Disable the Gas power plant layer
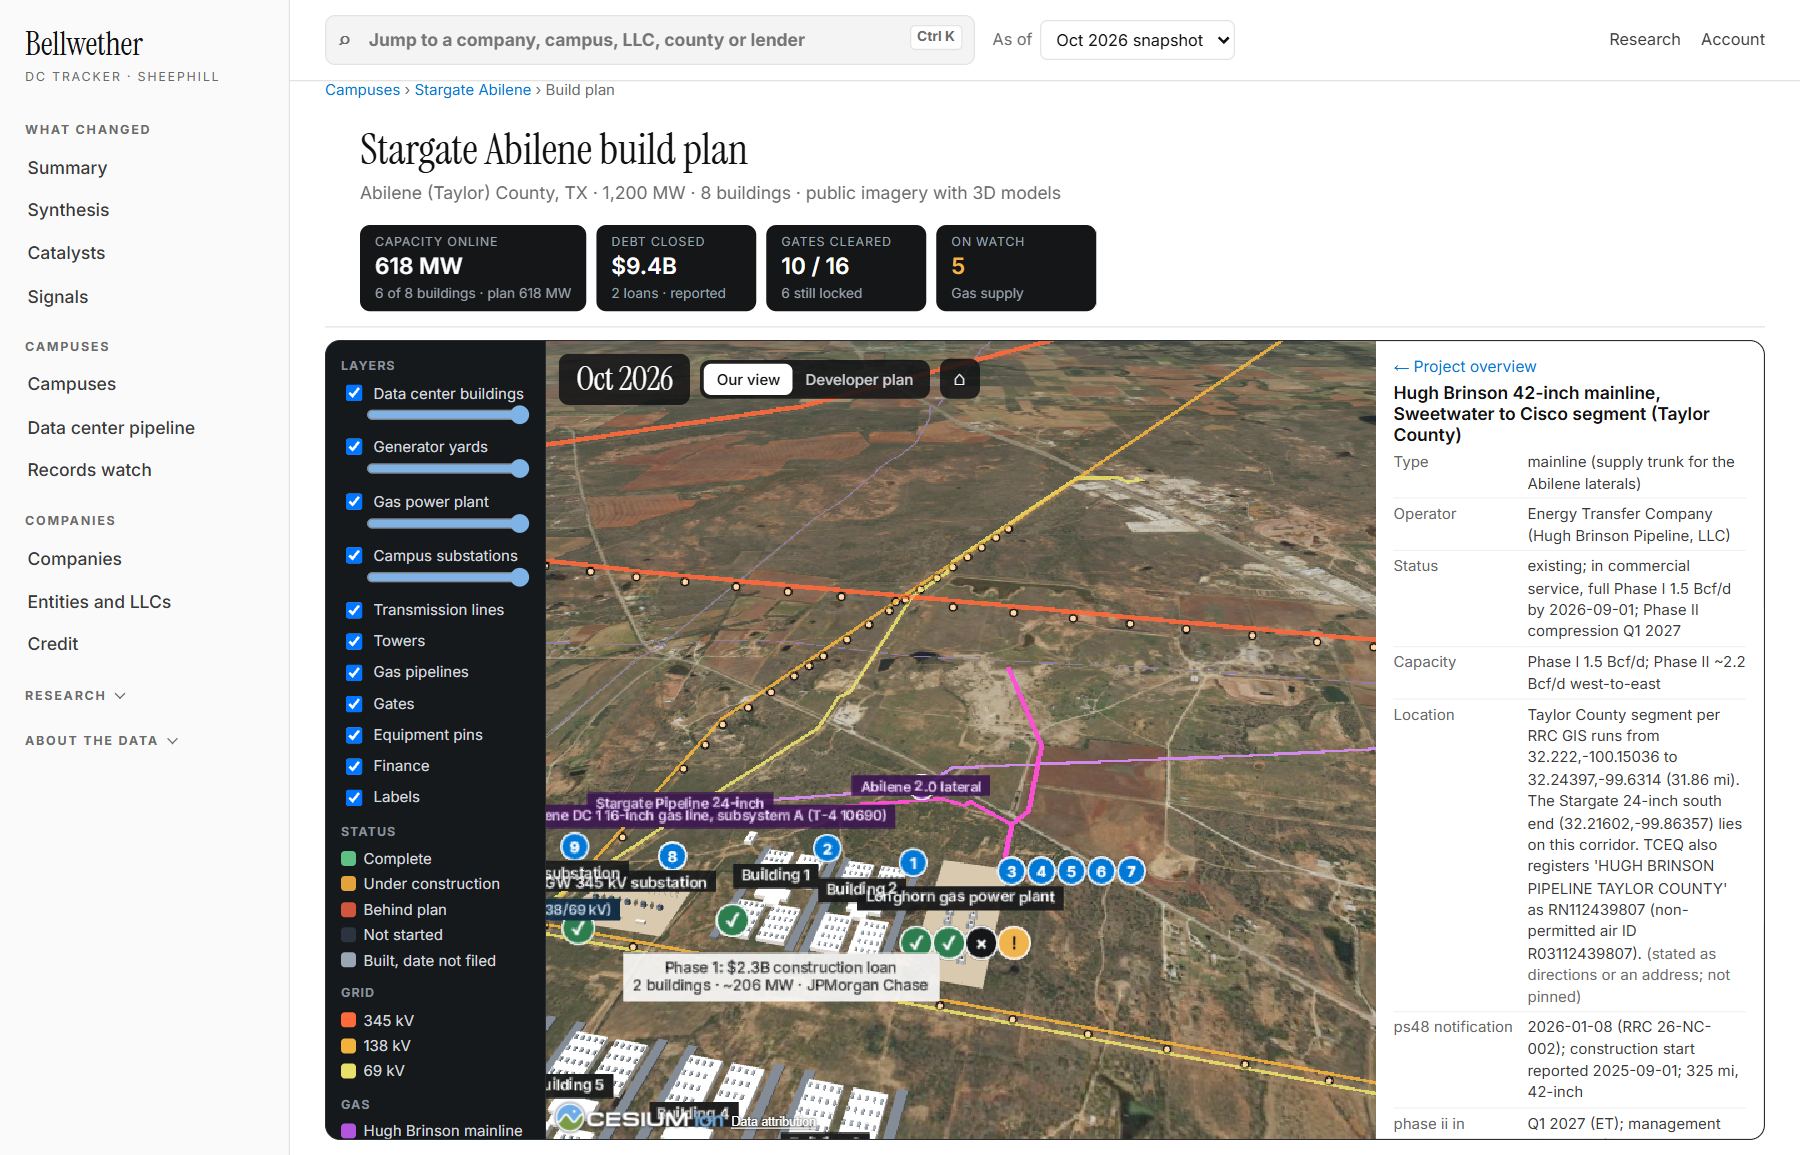This screenshot has height=1155, width=1800. [354, 501]
